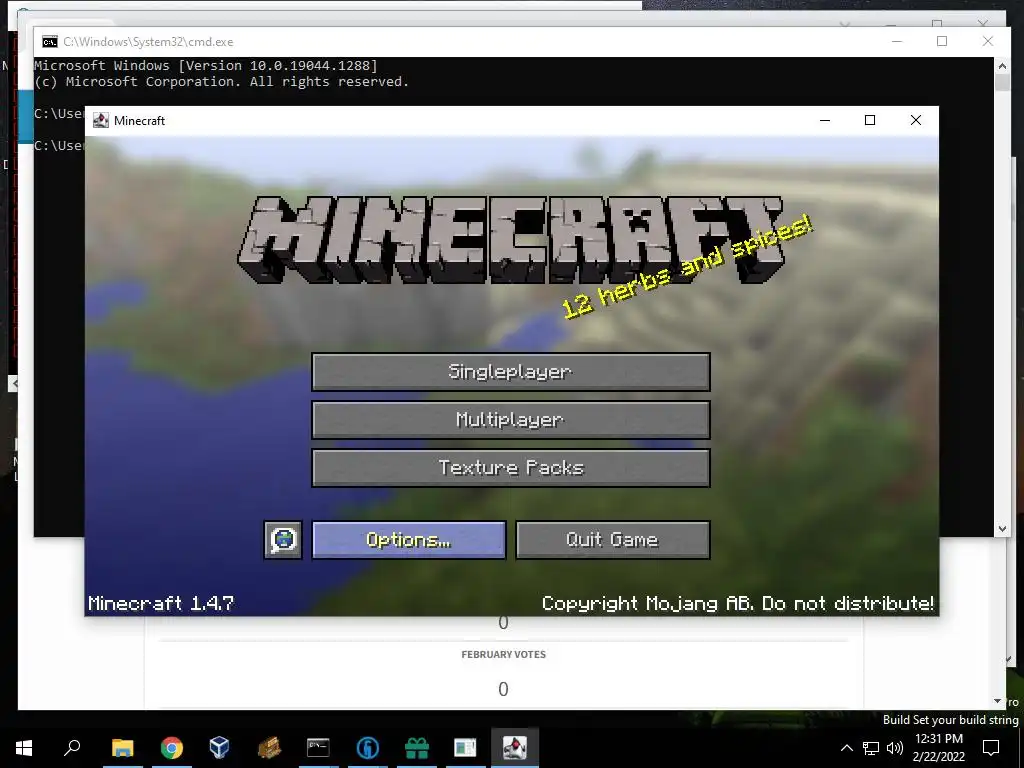Click cmd.exe scrollbar up arrow
The image size is (1024, 768).
tap(1002, 65)
